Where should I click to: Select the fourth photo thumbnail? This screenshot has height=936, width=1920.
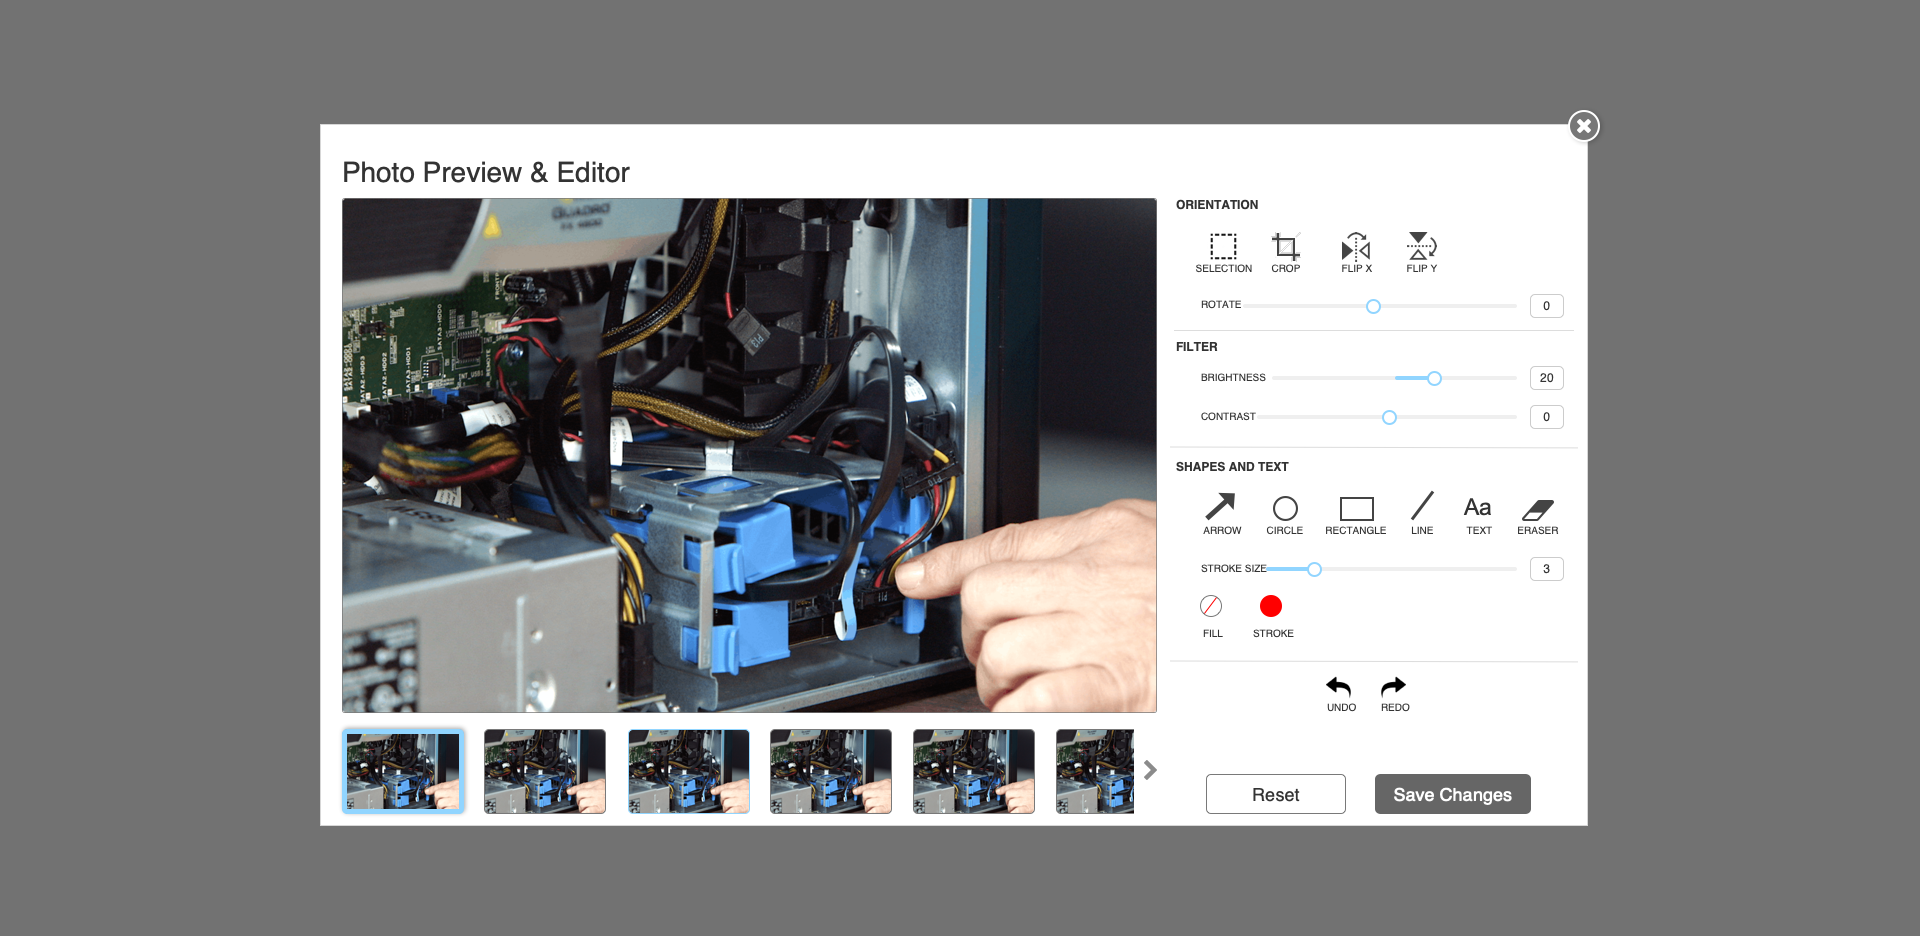tap(831, 771)
